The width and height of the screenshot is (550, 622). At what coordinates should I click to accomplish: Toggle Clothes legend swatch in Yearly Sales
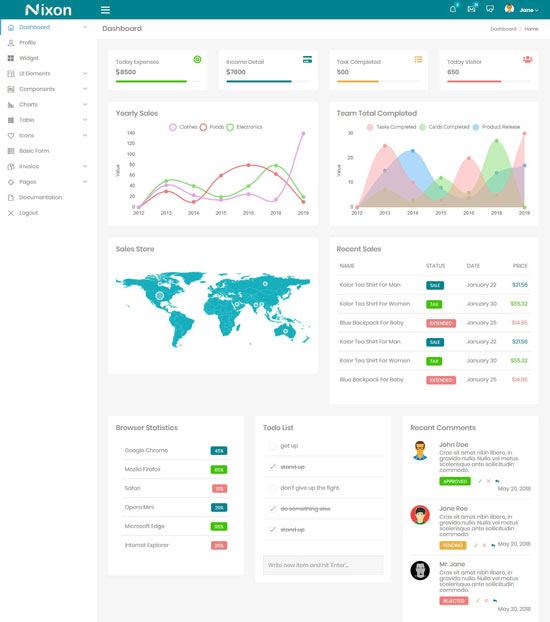click(173, 127)
